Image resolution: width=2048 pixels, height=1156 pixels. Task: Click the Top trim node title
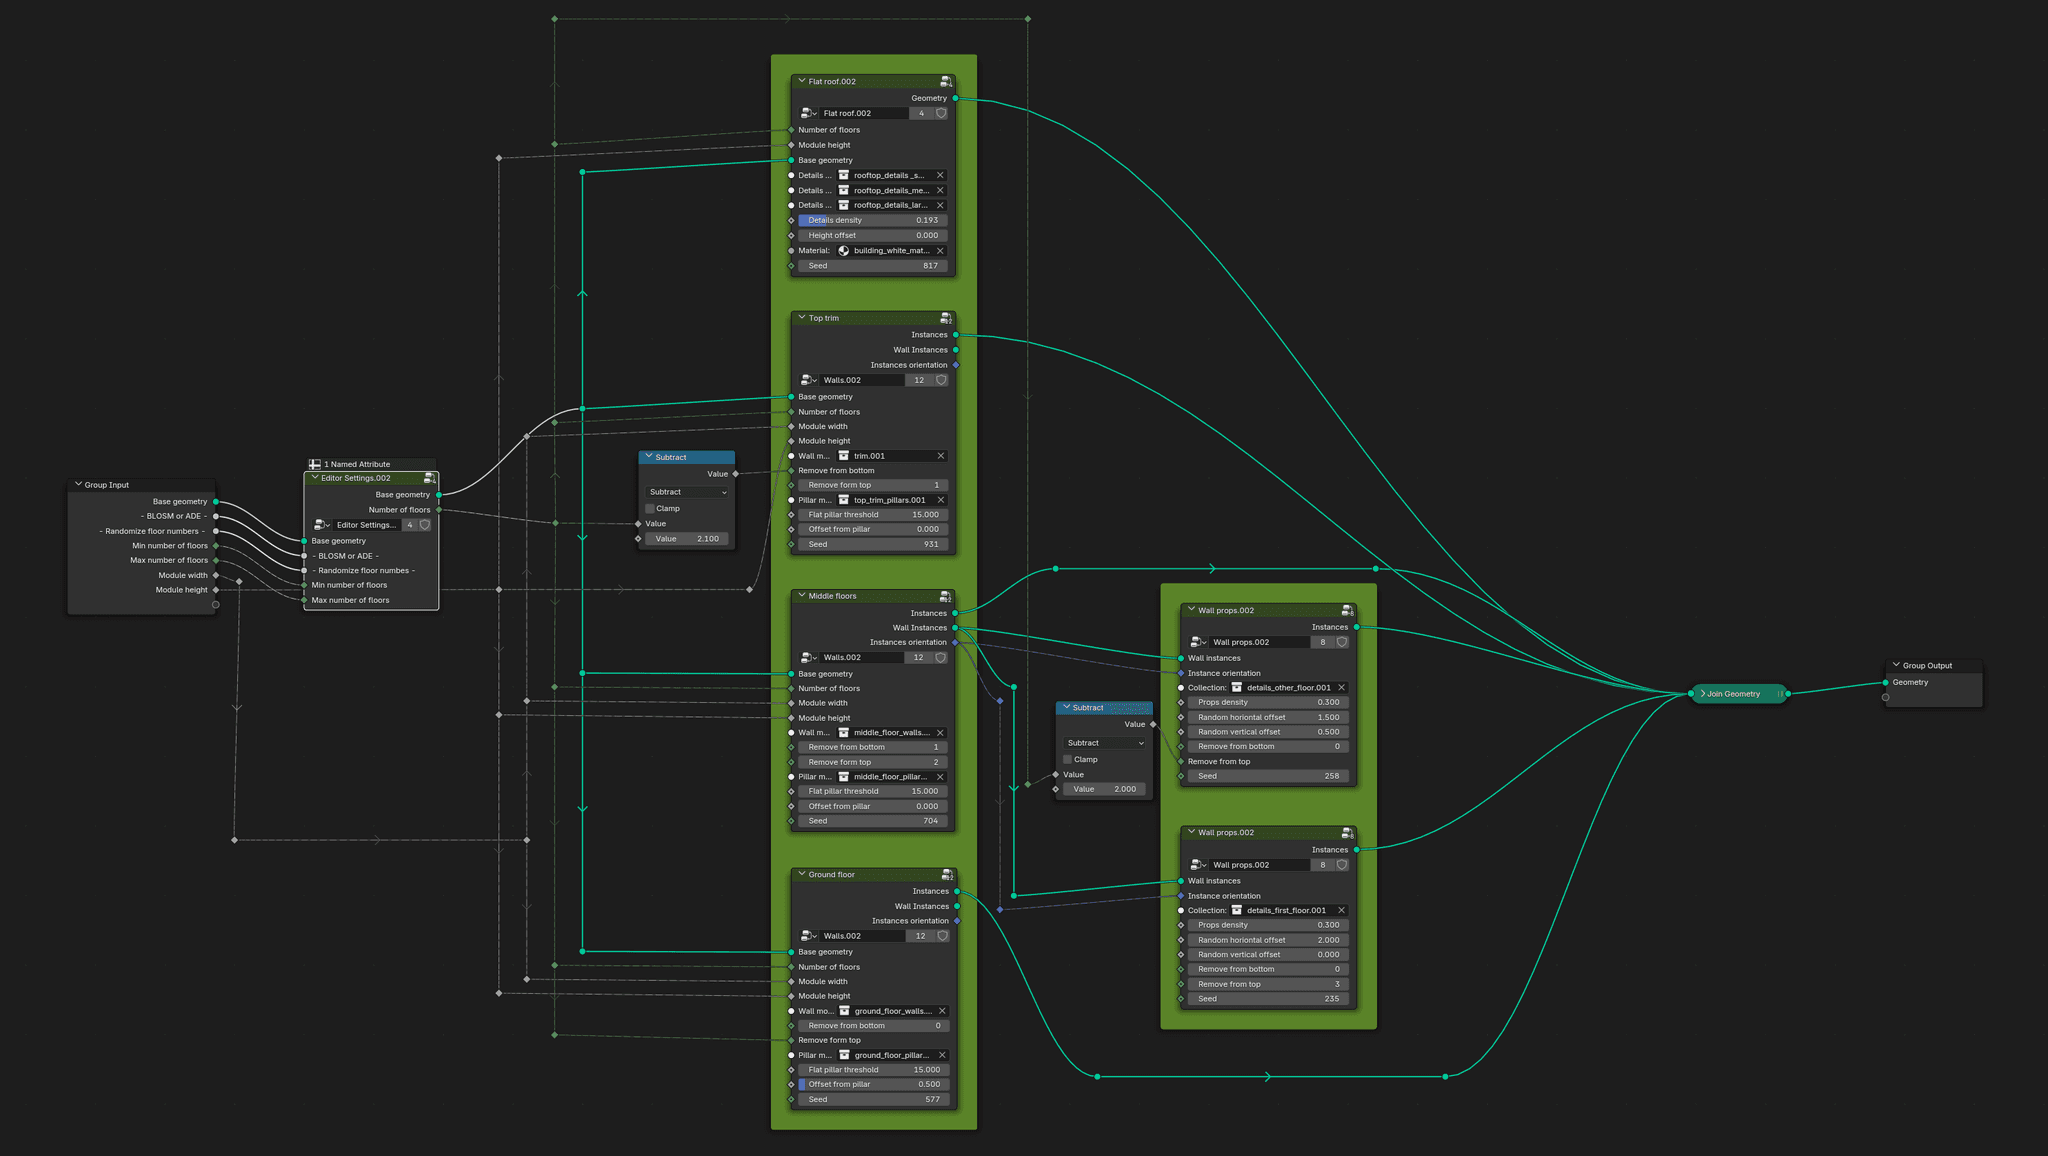coord(824,318)
